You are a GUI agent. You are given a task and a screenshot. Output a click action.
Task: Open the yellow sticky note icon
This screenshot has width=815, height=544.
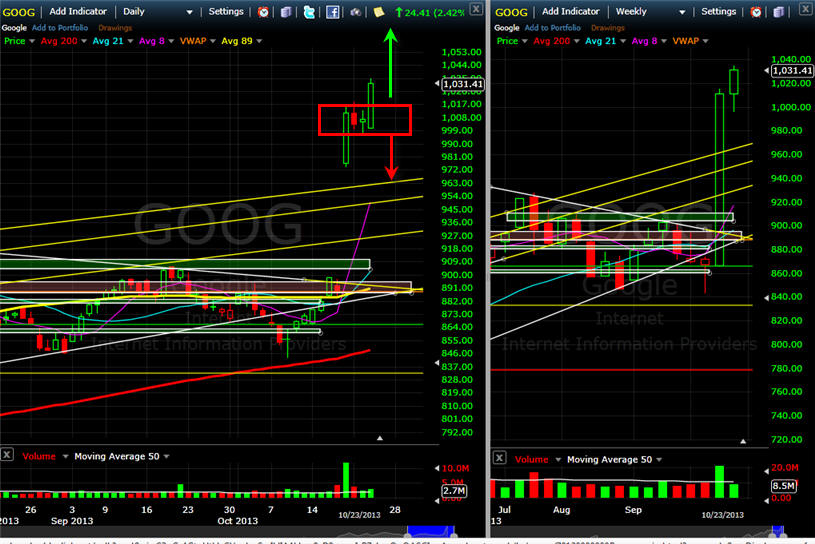pos(379,11)
